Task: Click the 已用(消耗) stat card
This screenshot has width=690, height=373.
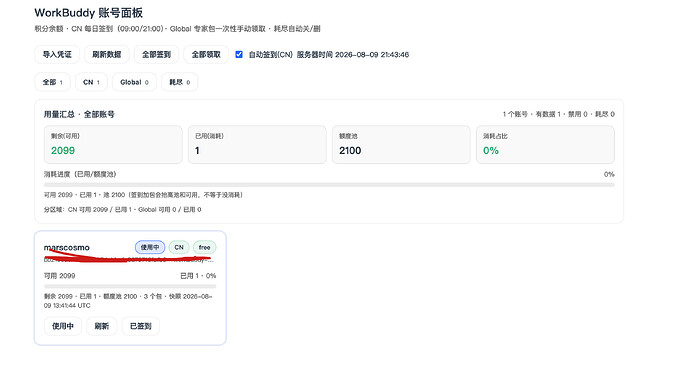Action: (x=257, y=145)
